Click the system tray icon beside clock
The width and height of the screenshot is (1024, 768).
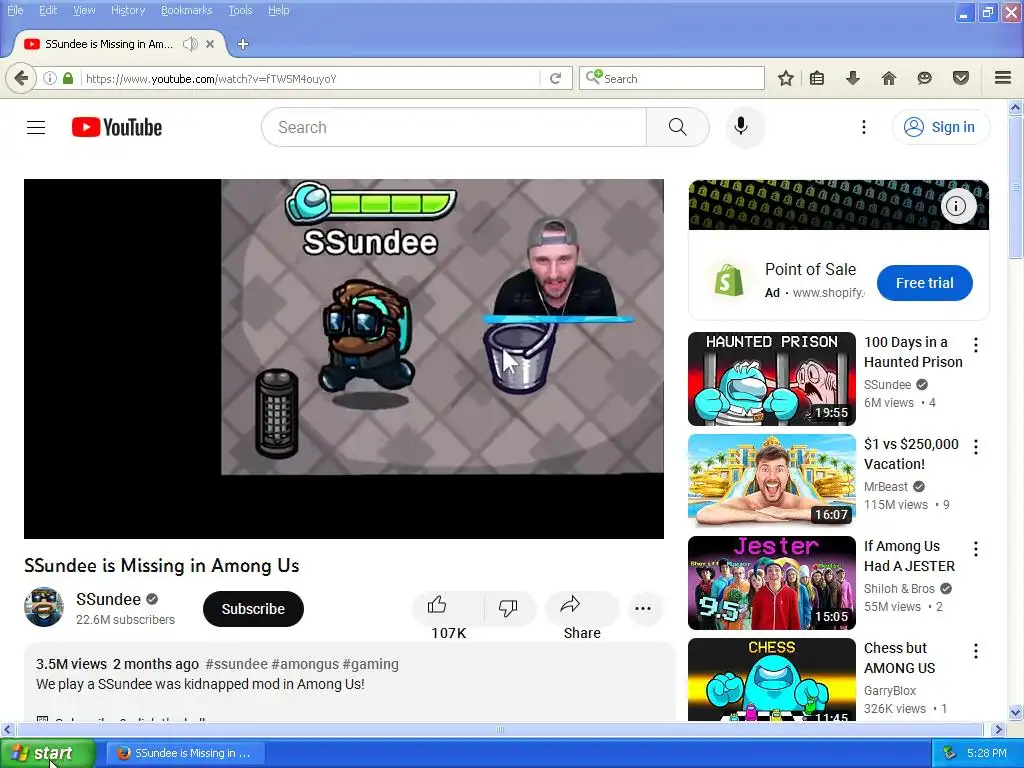950,753
